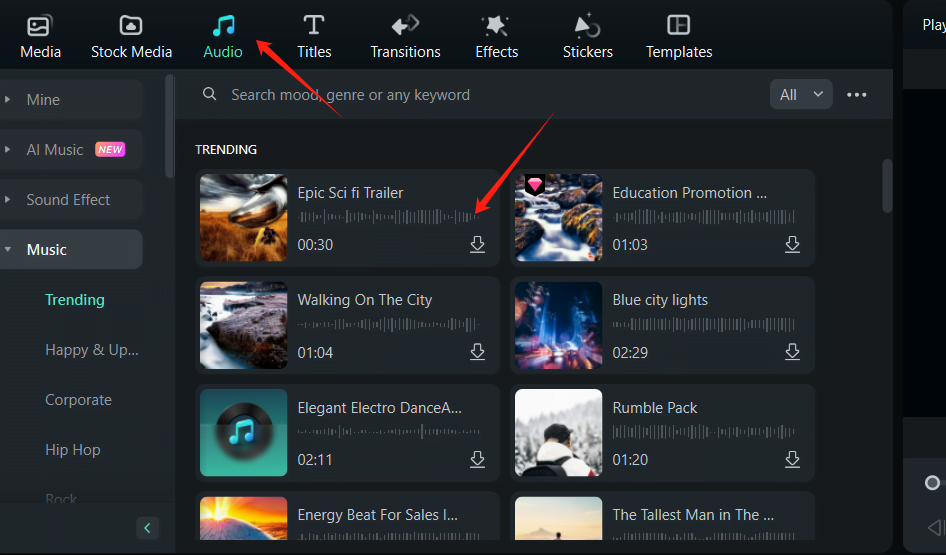Click the Elegant Electro DanceA... thumbnail
The image size is (946, 555).
[244, 433]
